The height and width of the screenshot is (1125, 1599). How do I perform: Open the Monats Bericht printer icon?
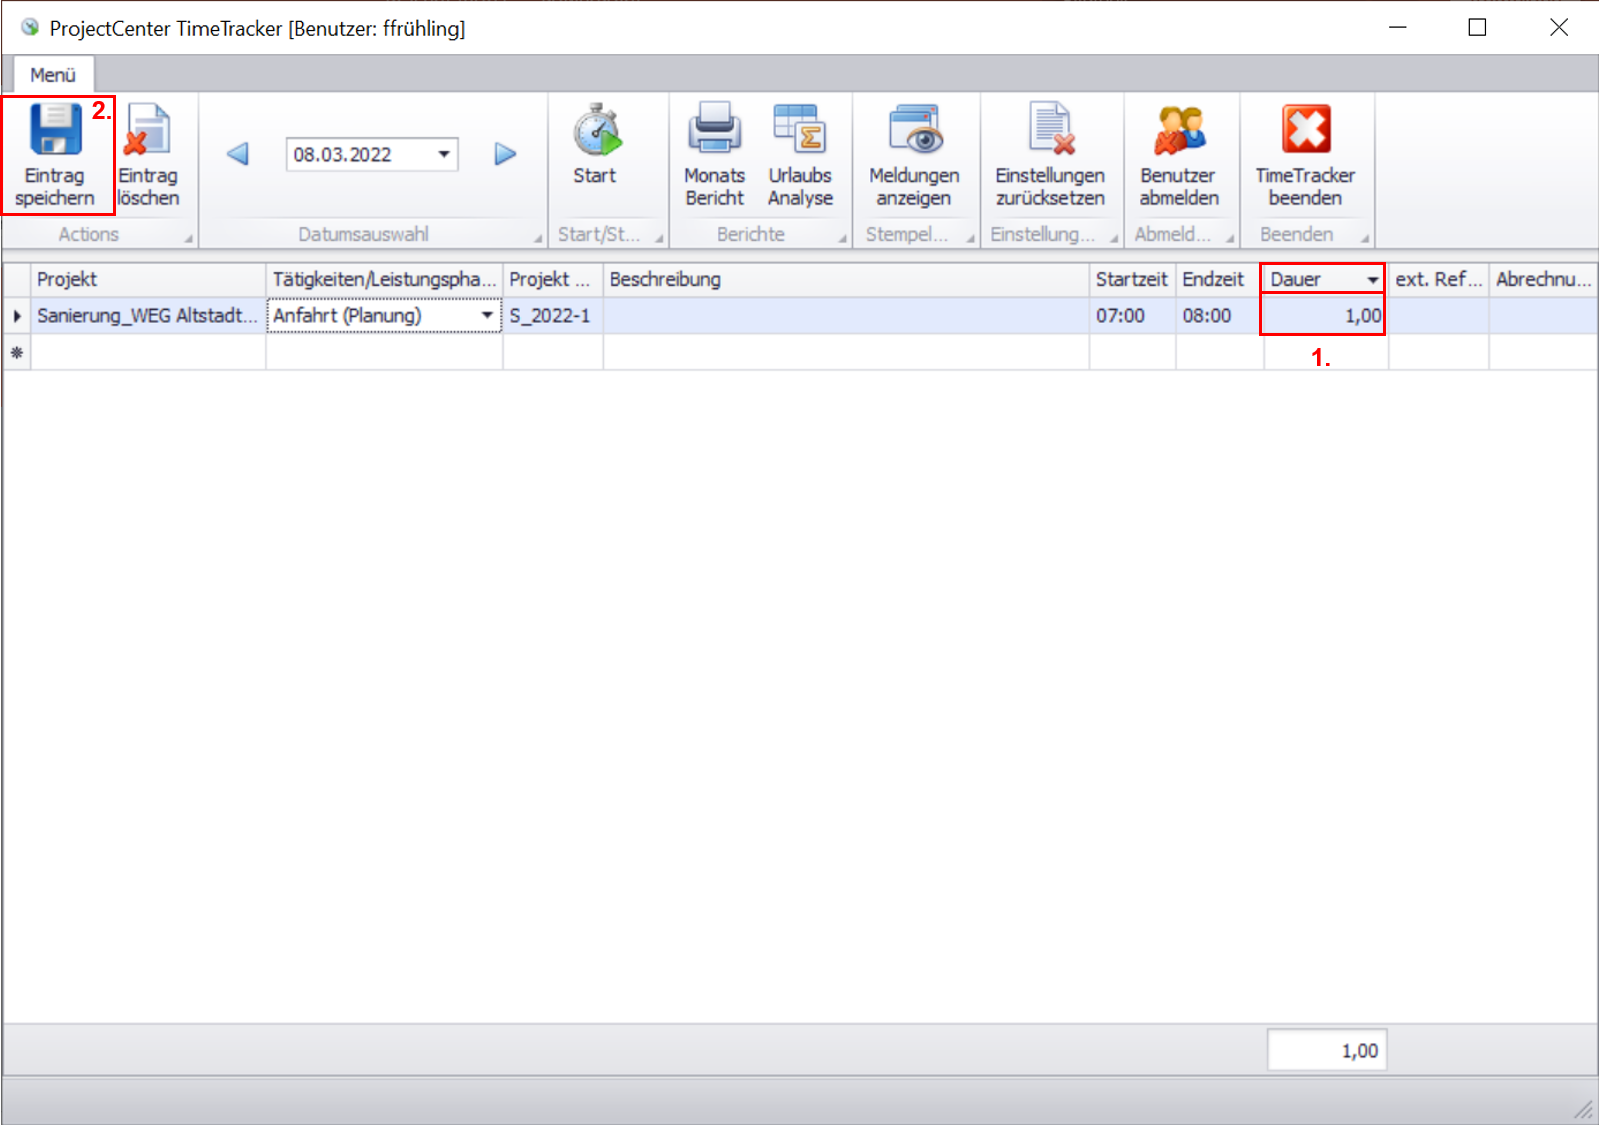(714, 131)
